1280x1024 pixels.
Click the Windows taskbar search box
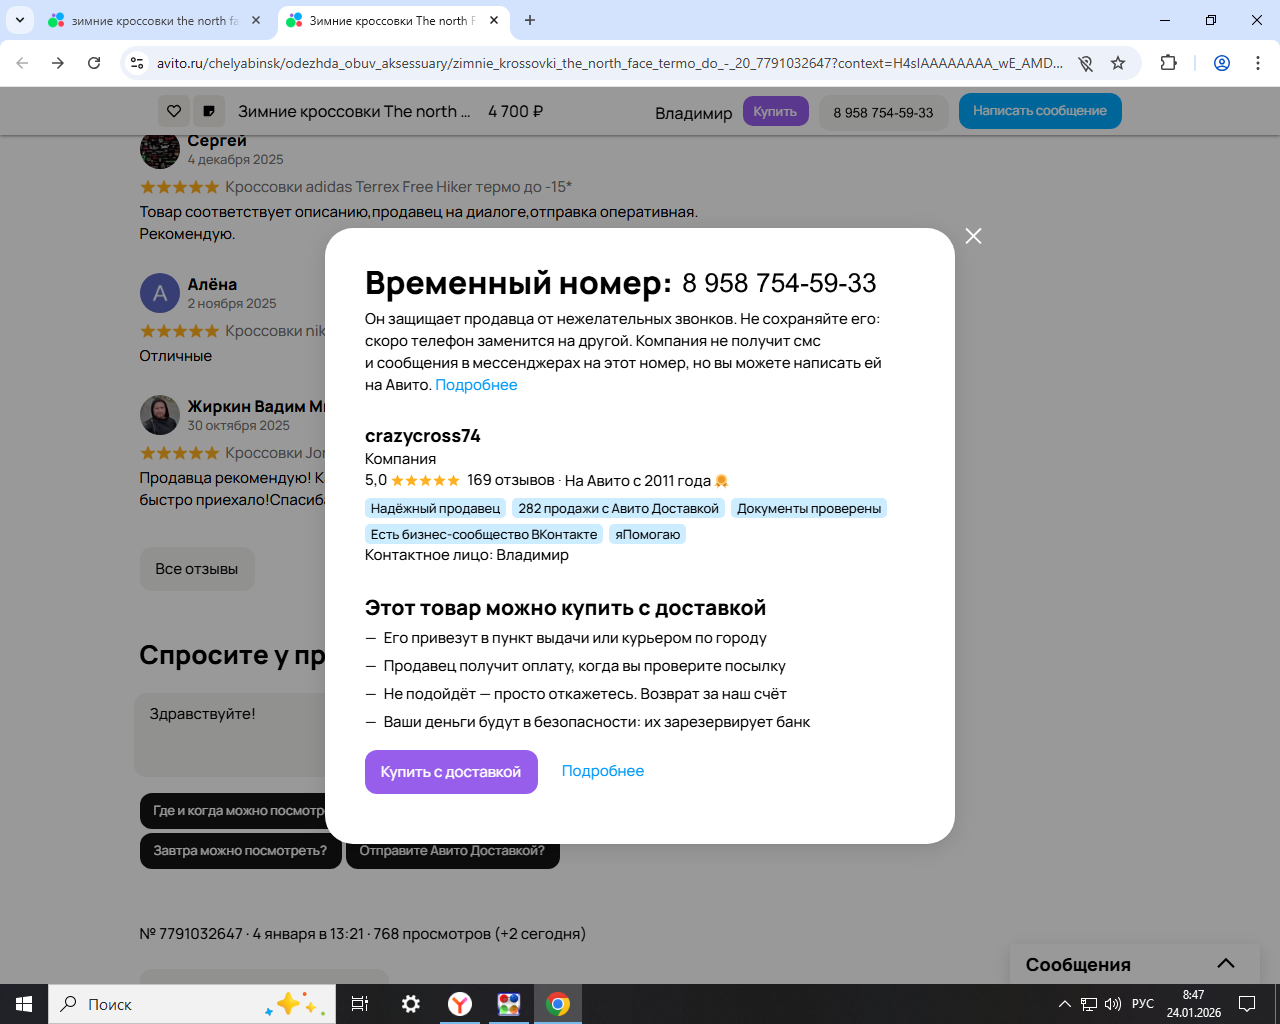pos(192,1004)
